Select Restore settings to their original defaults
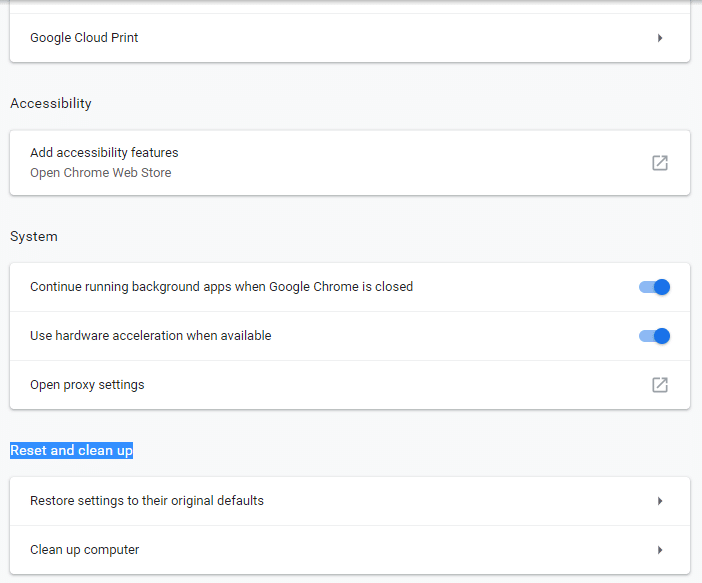Viewport: 702px width, 583px height. pos(147,501)
